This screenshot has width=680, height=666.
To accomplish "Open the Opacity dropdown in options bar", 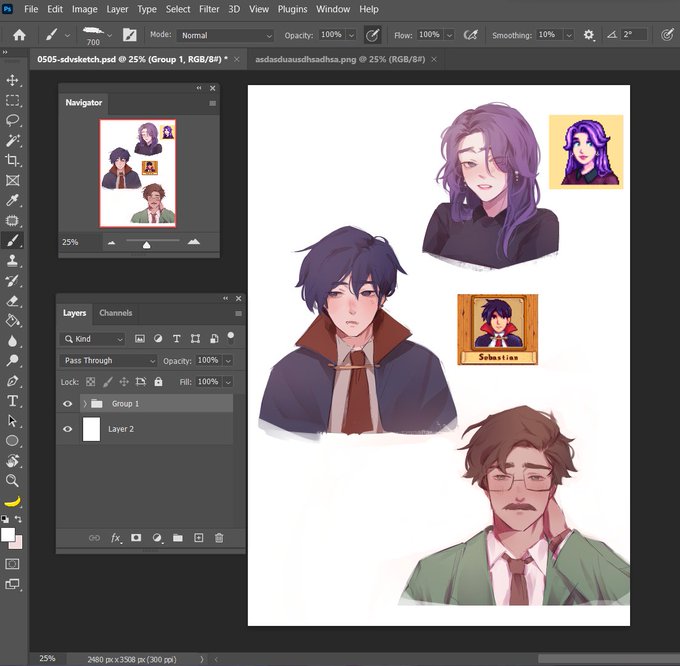I will [x=351, y=35].
